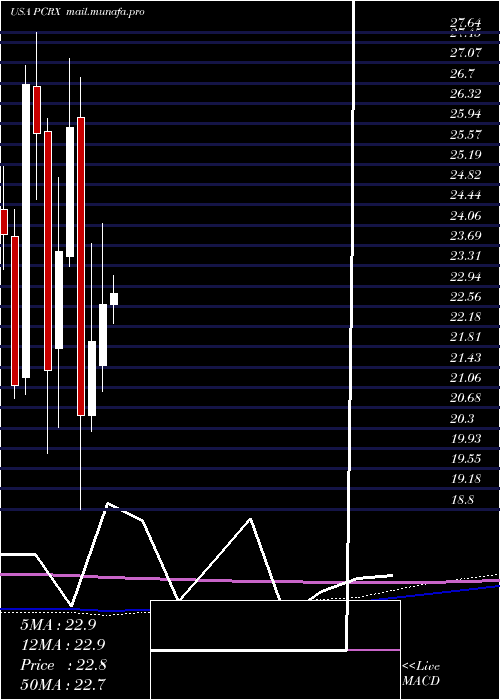500x700 pixels.
Task: Click the 19.18 price axis label
Action: tap(466, 479)
